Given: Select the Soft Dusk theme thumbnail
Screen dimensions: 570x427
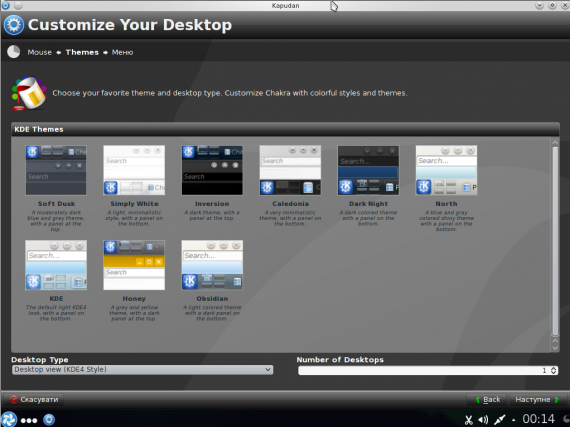Looking at the screenshot, I should [56, 170].
